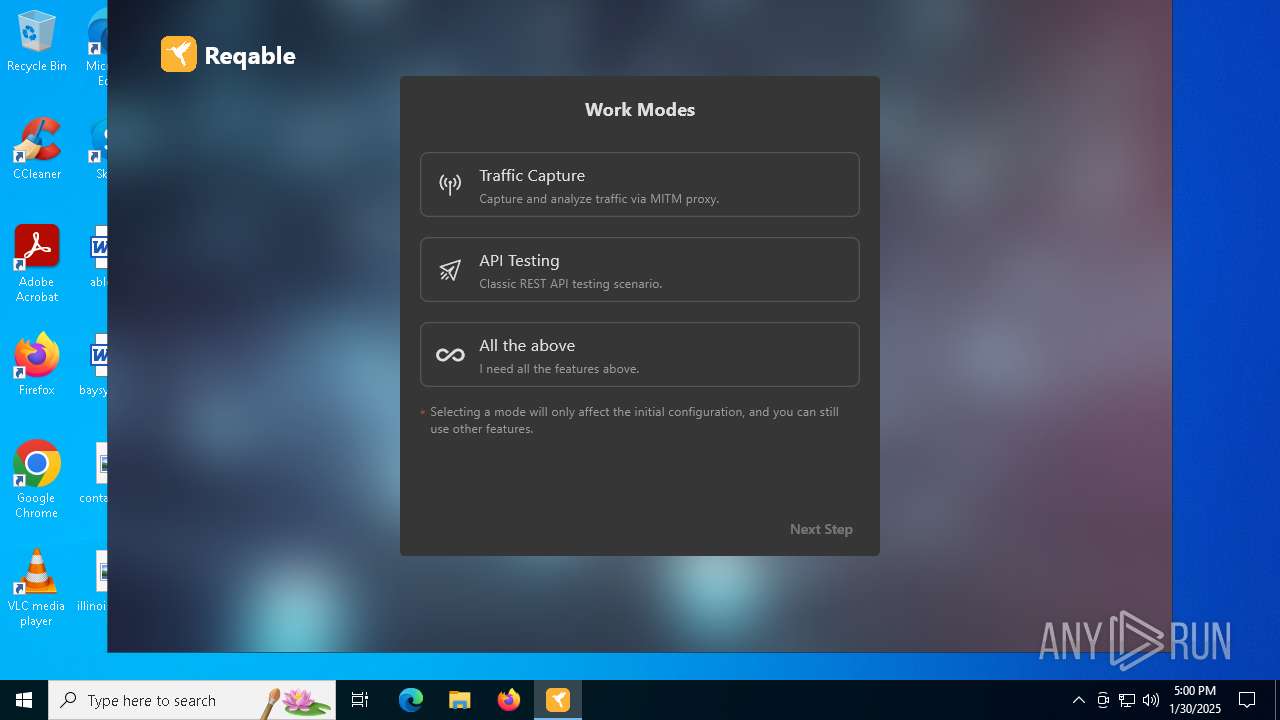The image size is (1280, 720).
Task: Open Firefox from the taskbar
Action: coord(509,700)
